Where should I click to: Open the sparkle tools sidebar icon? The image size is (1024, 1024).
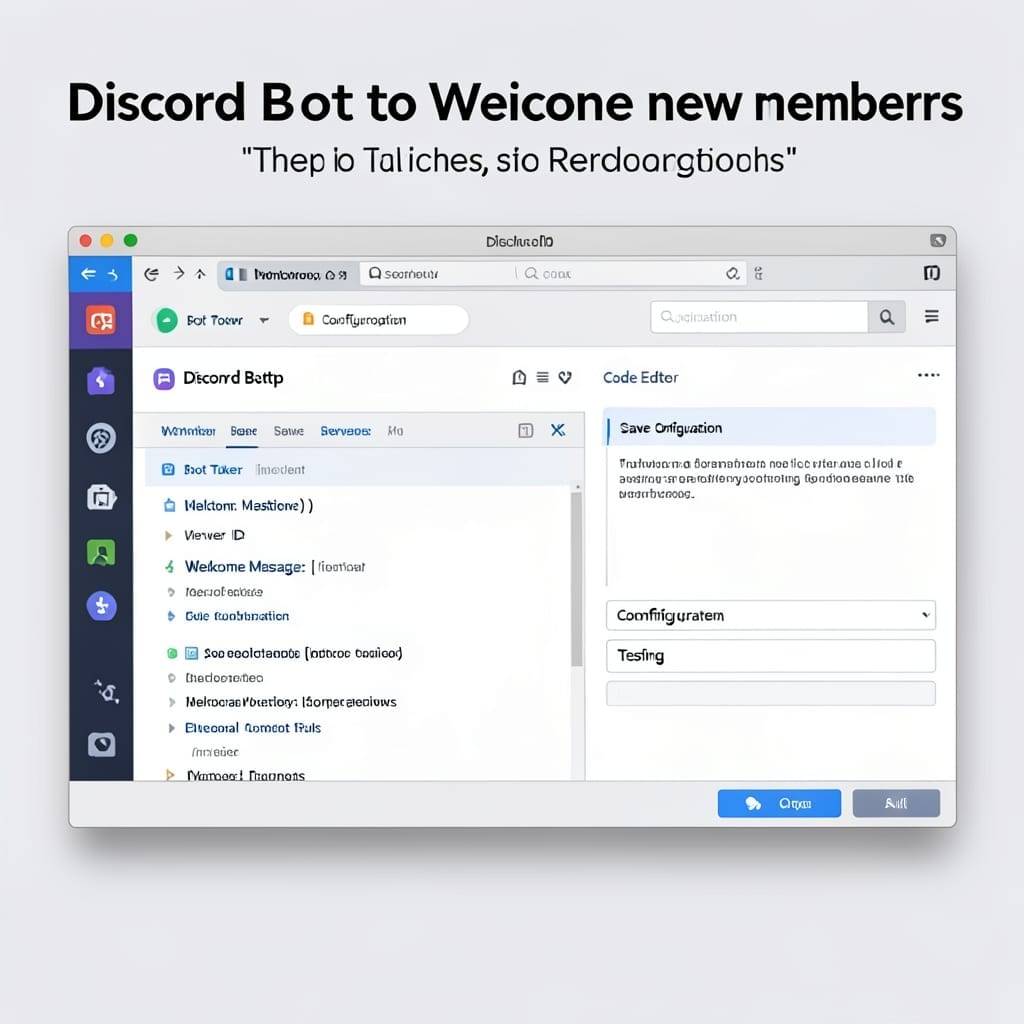pyautogui.click(x=106, y=691)
